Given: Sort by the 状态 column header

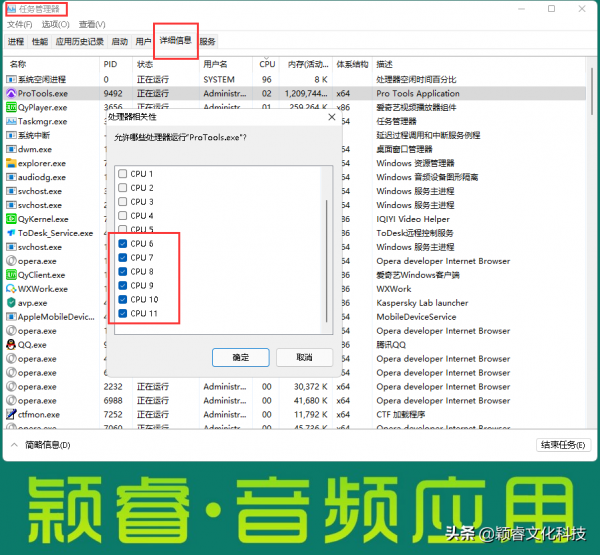Looking at the screenshot, I should [x=166, y=64].
